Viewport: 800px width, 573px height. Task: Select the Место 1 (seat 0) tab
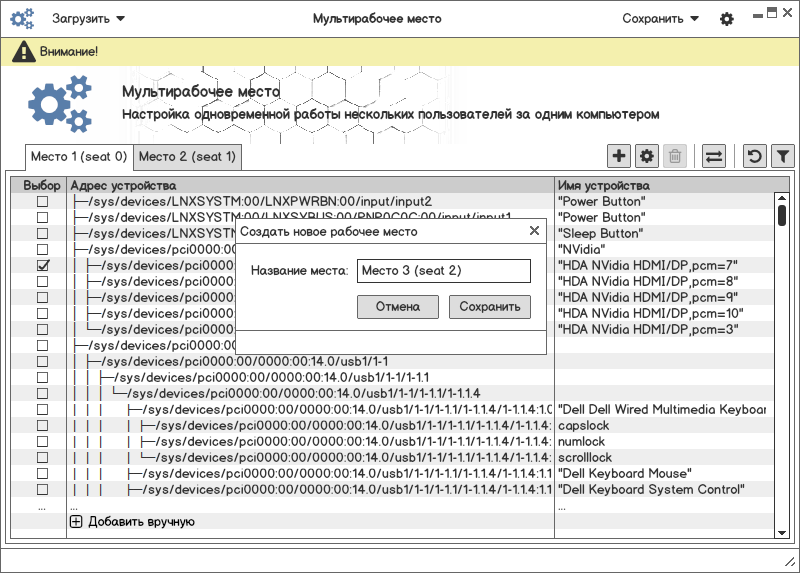79,157
